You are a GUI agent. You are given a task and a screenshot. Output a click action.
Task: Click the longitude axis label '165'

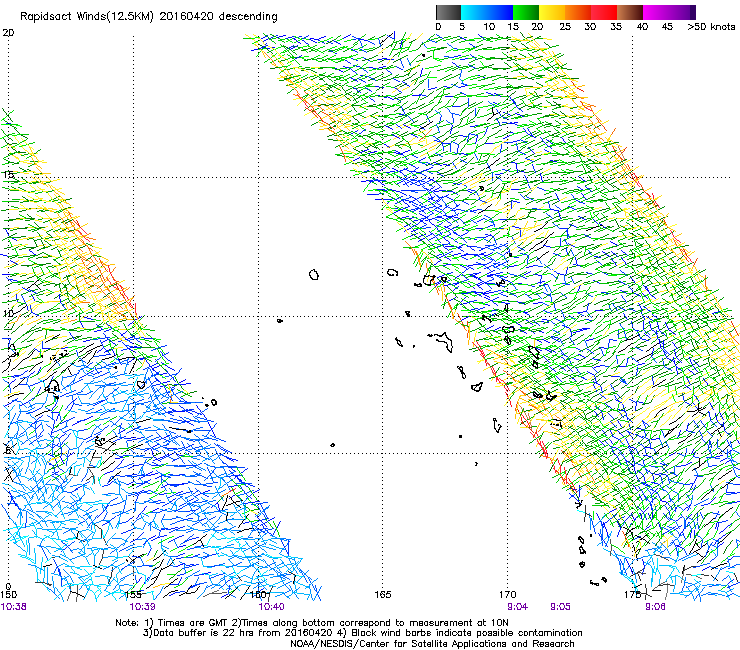(383, 595)
